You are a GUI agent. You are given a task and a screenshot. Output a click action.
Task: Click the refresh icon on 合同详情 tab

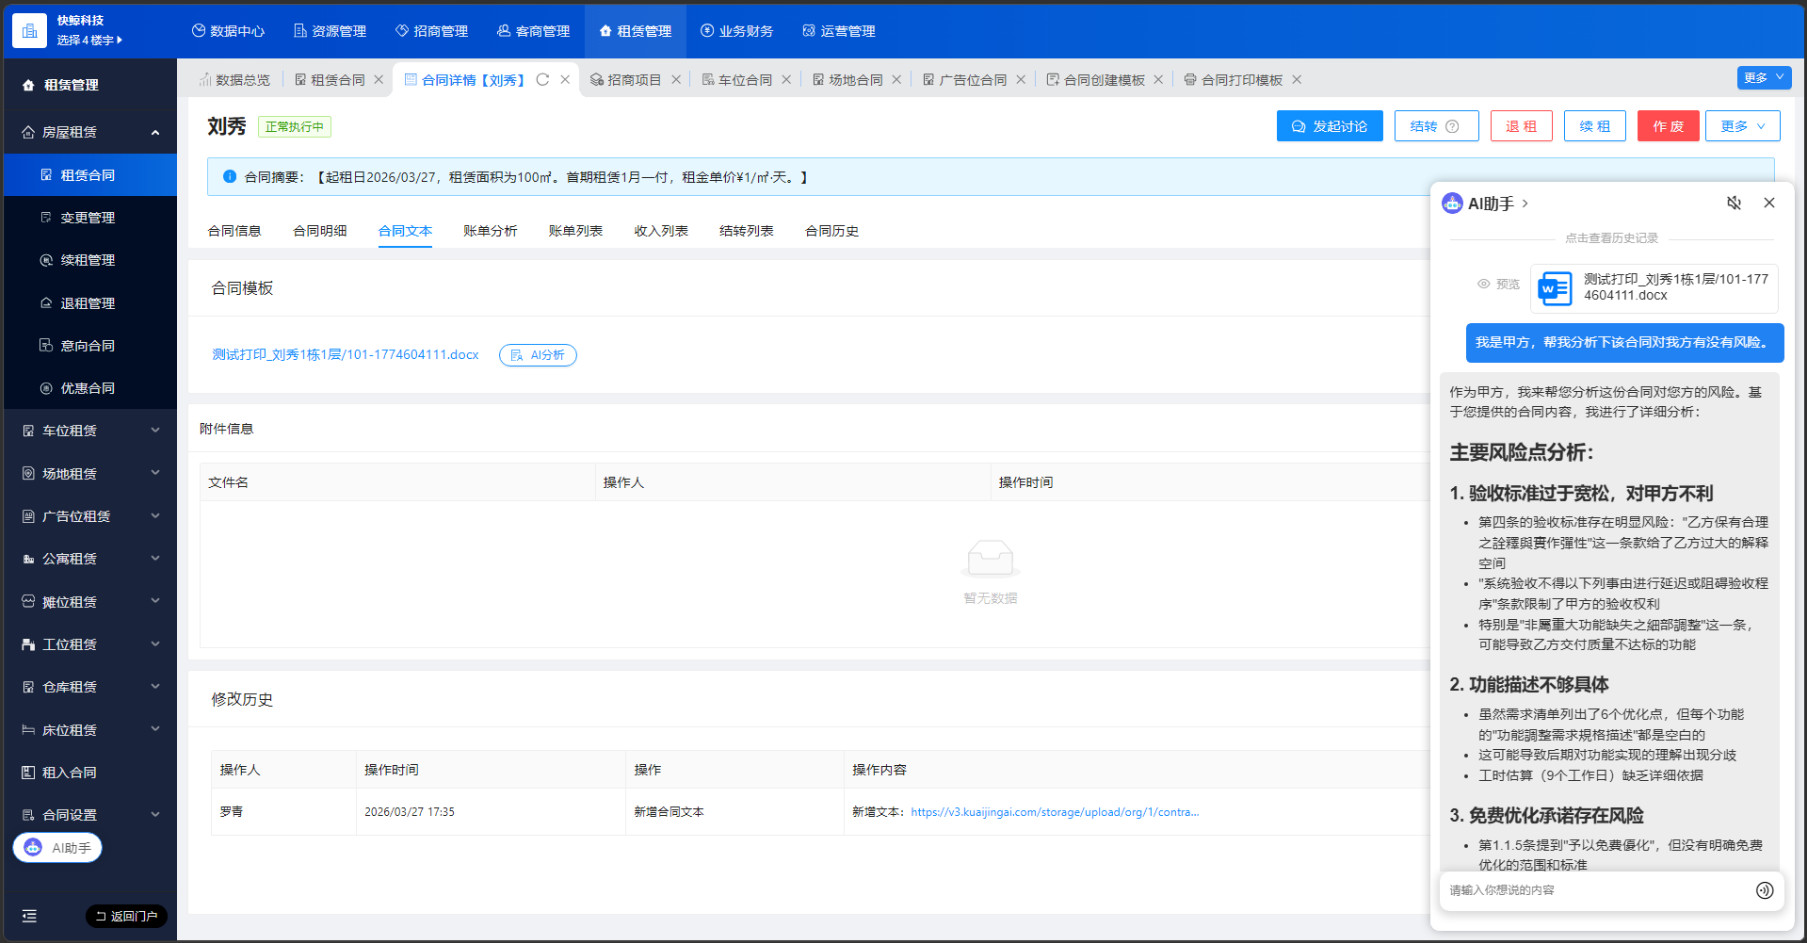click(x=543, y=80)
